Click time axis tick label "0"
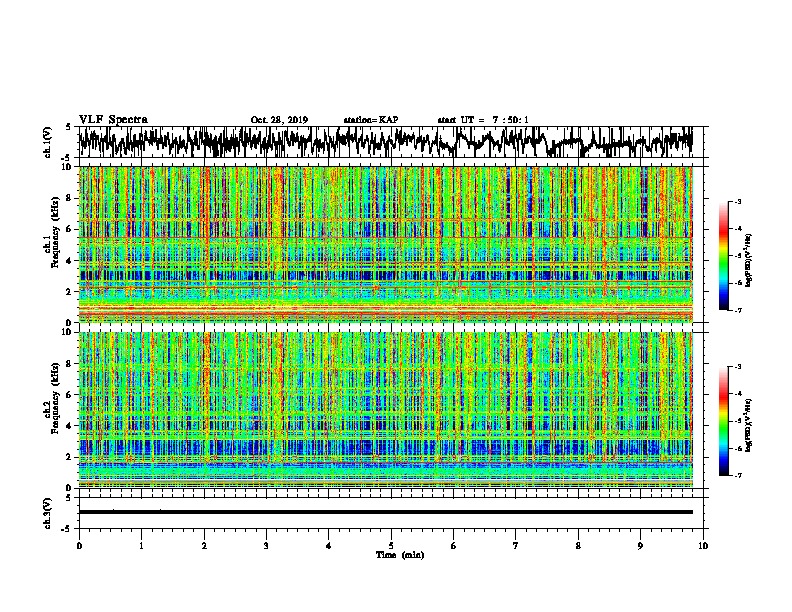The image size is (792, 612). [x=79, y=546]
